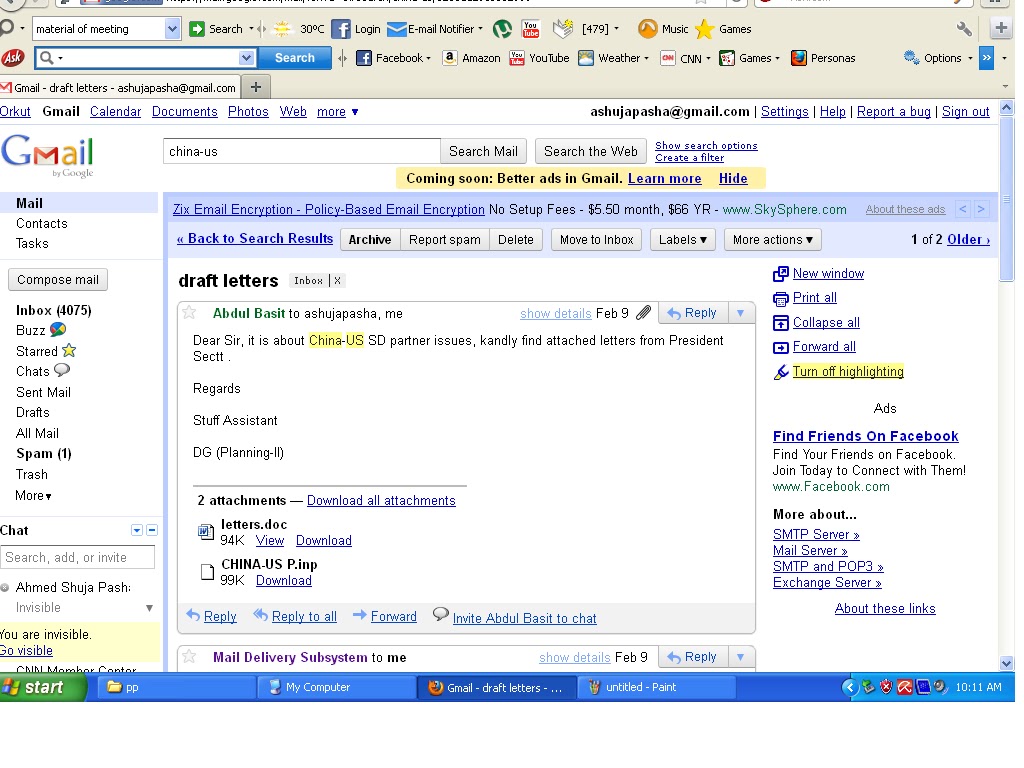Screen dimensions: 1024x768
Task: Click the Forward all icon
Action: [779, 345]
